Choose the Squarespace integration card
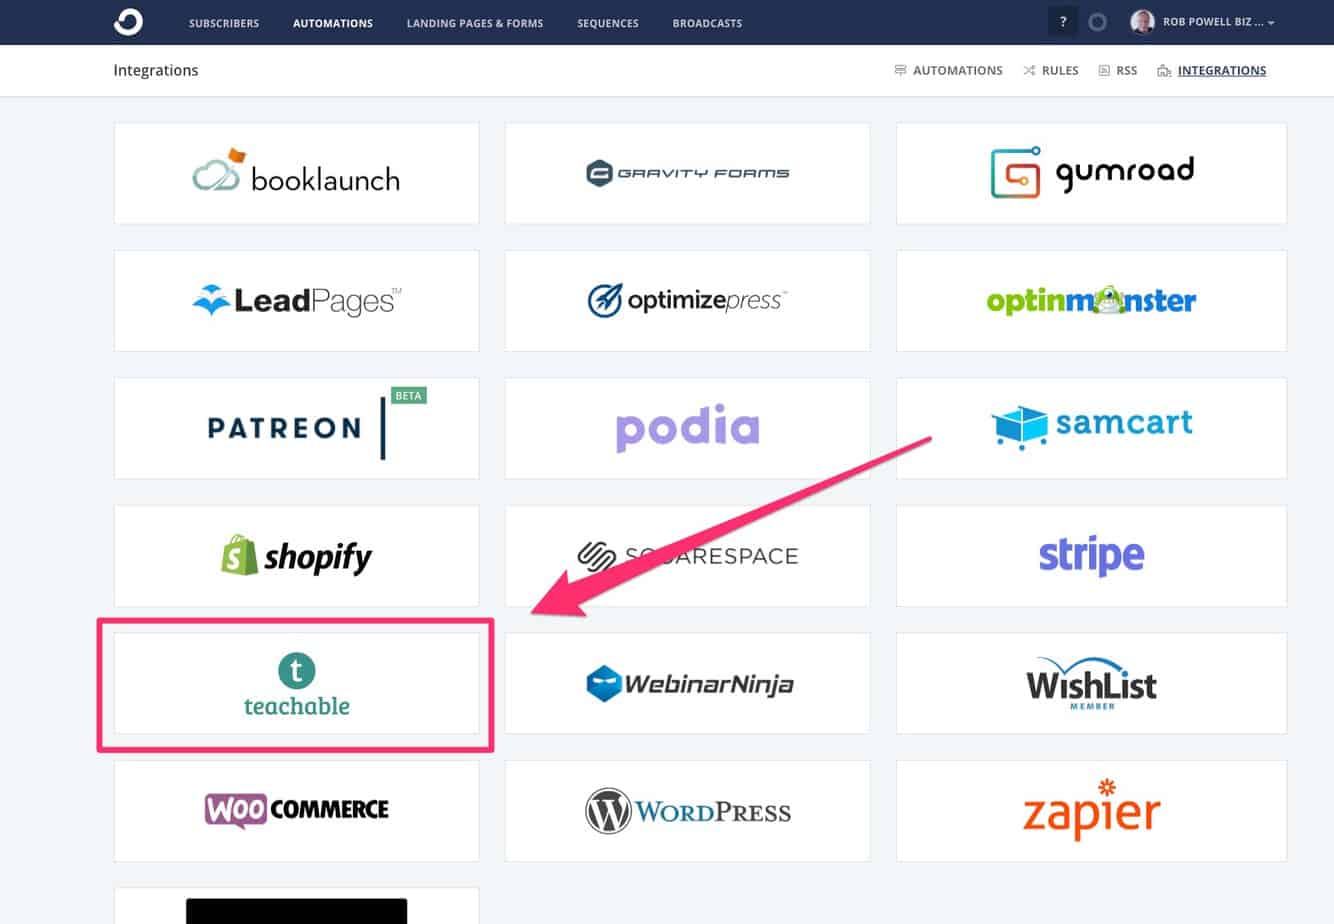 [x=687, y=556]
